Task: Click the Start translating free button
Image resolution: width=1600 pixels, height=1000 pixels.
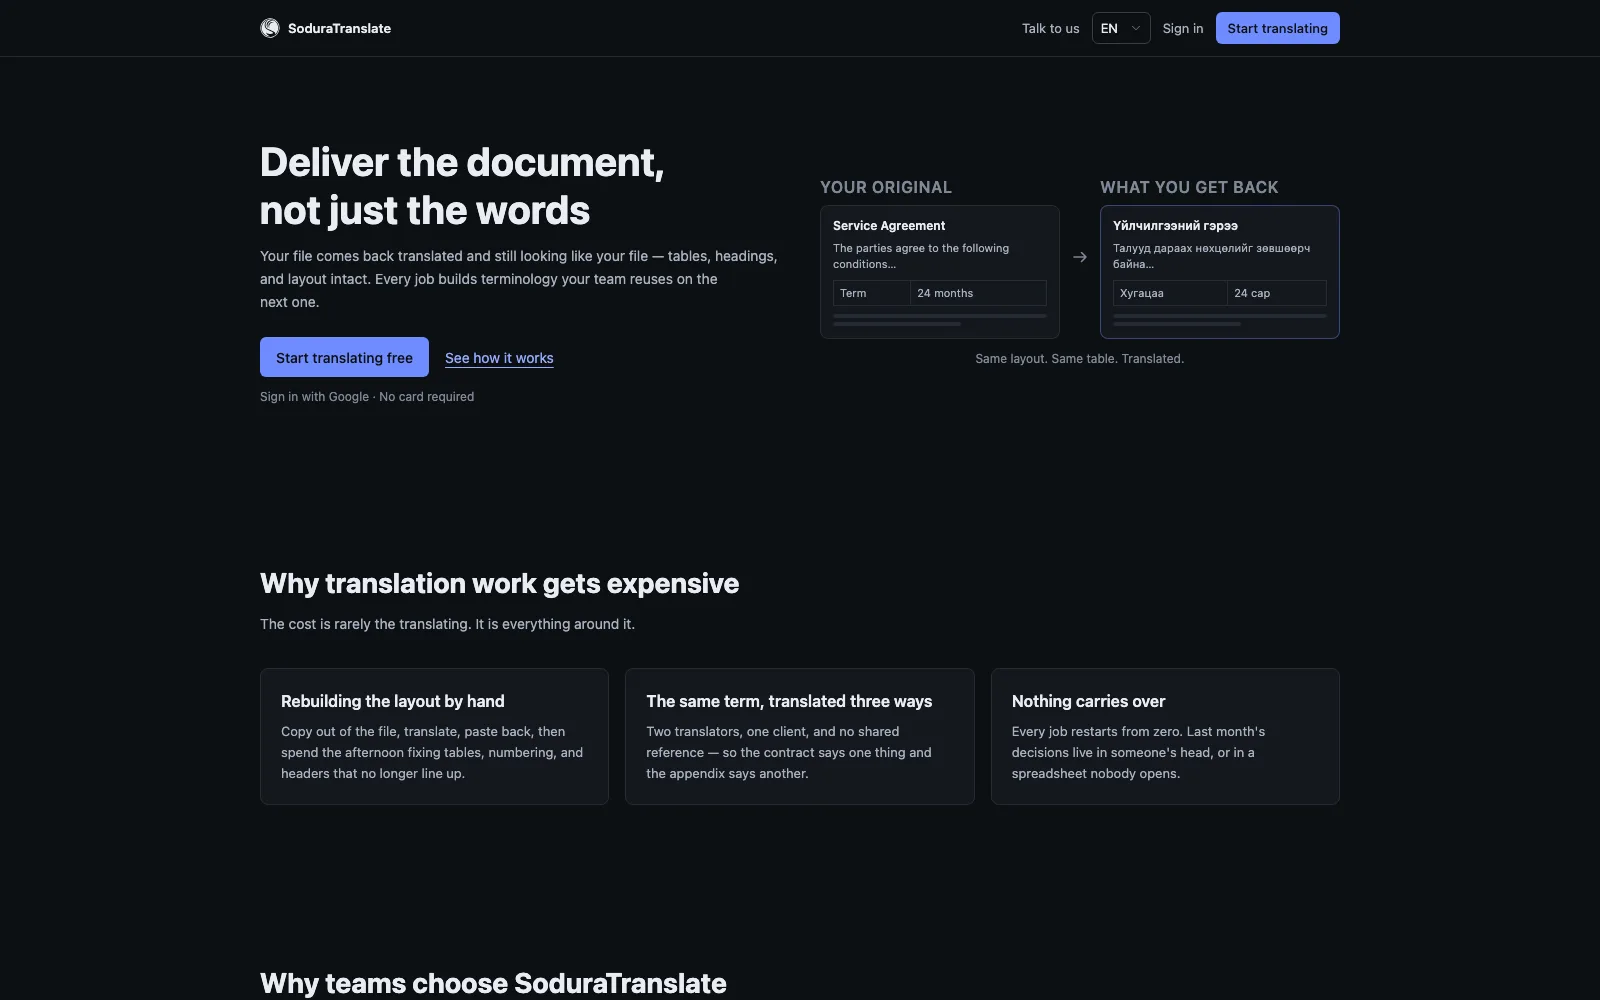Action: click(344, 357)
